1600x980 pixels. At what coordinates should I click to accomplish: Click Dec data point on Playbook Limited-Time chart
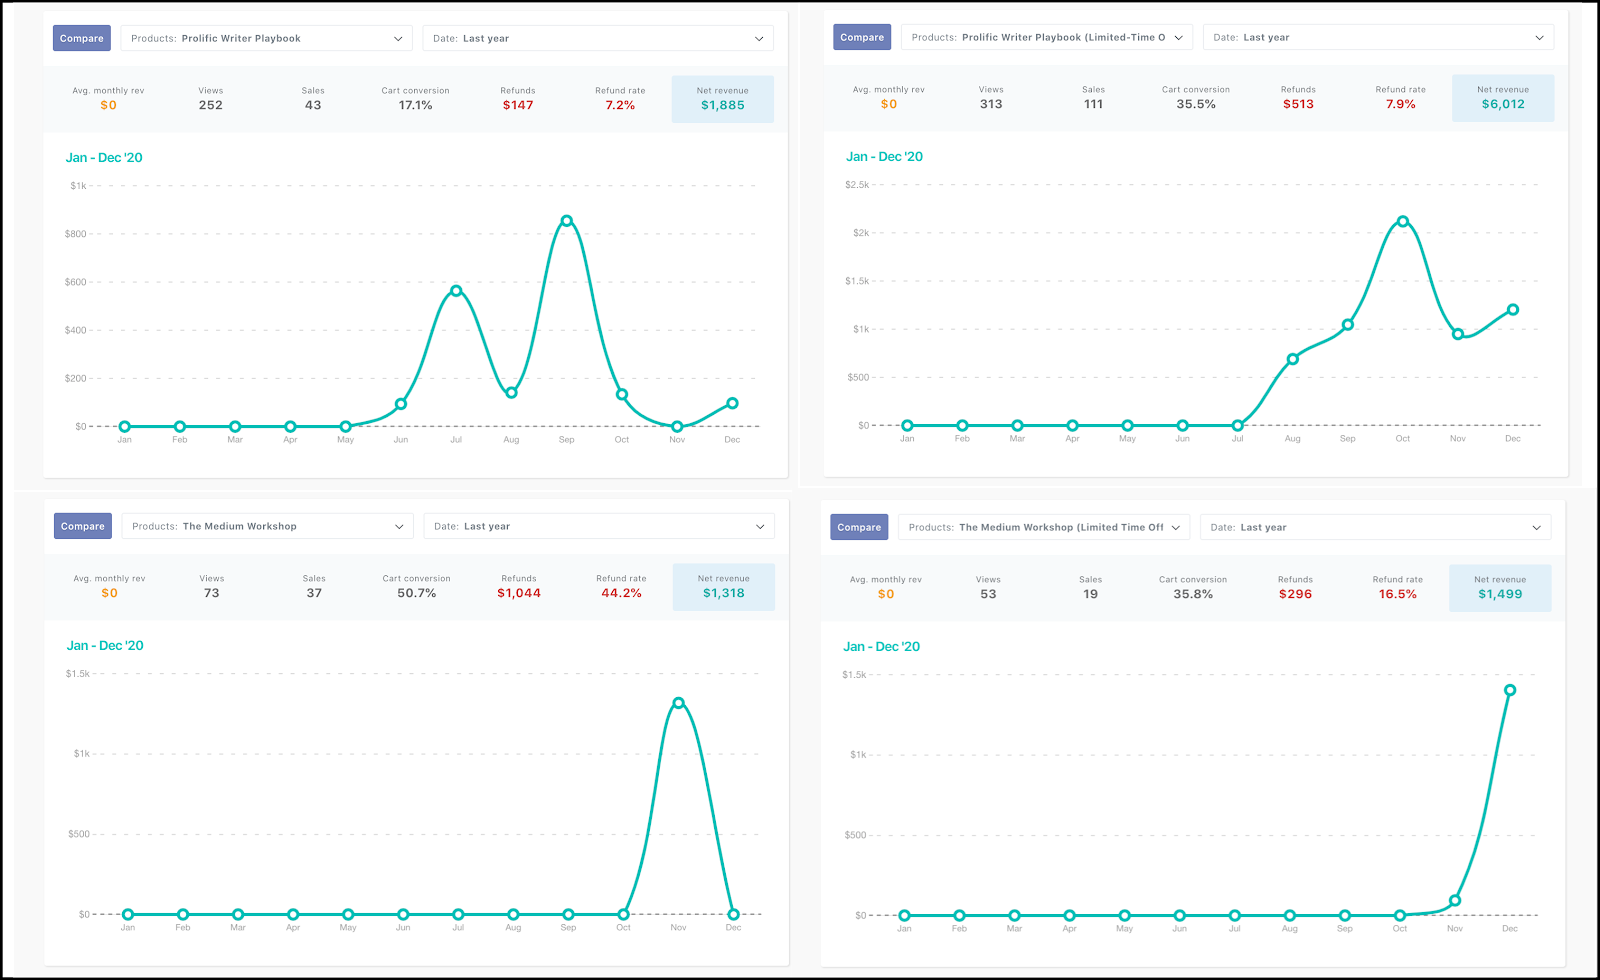pos(1513,310)
